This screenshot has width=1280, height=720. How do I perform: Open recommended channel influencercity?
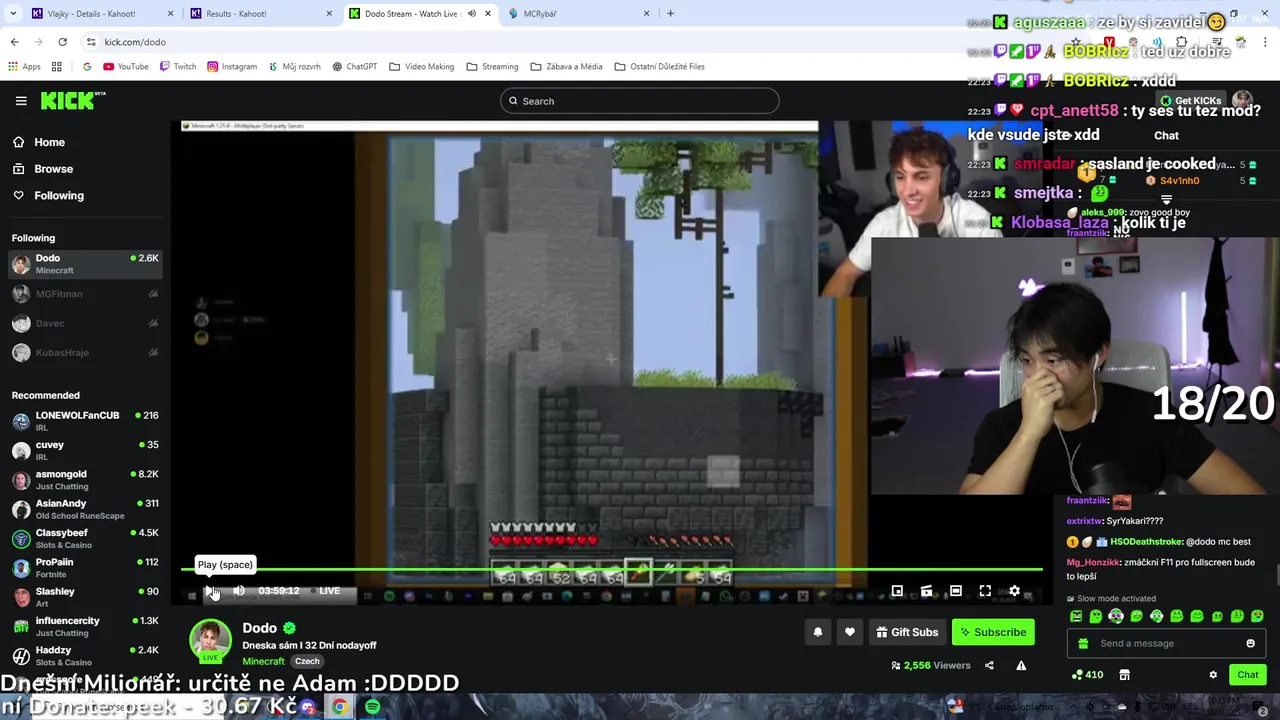click(86, 626)
